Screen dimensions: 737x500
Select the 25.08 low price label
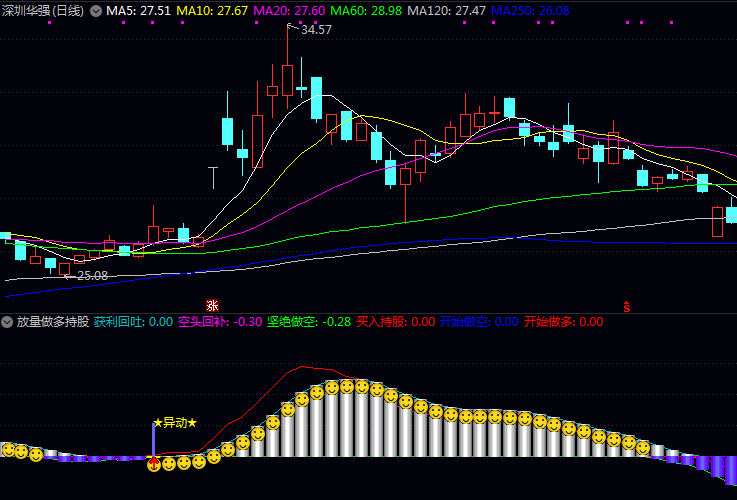(x=92, y=275)
